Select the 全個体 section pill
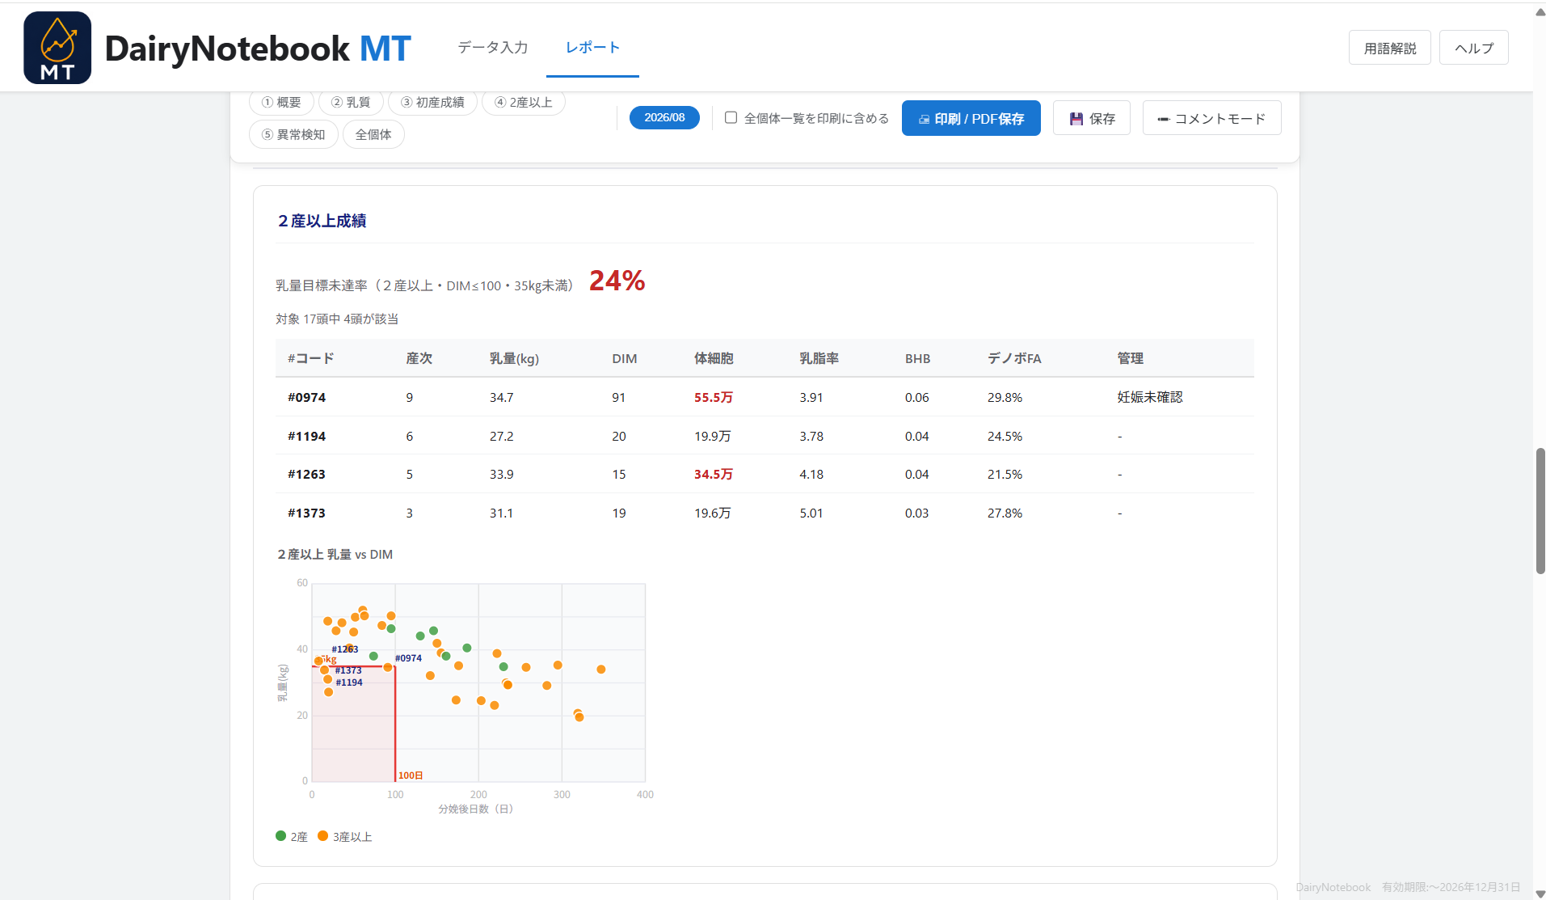Screen dimensions: 1546x900 (373, 134)
